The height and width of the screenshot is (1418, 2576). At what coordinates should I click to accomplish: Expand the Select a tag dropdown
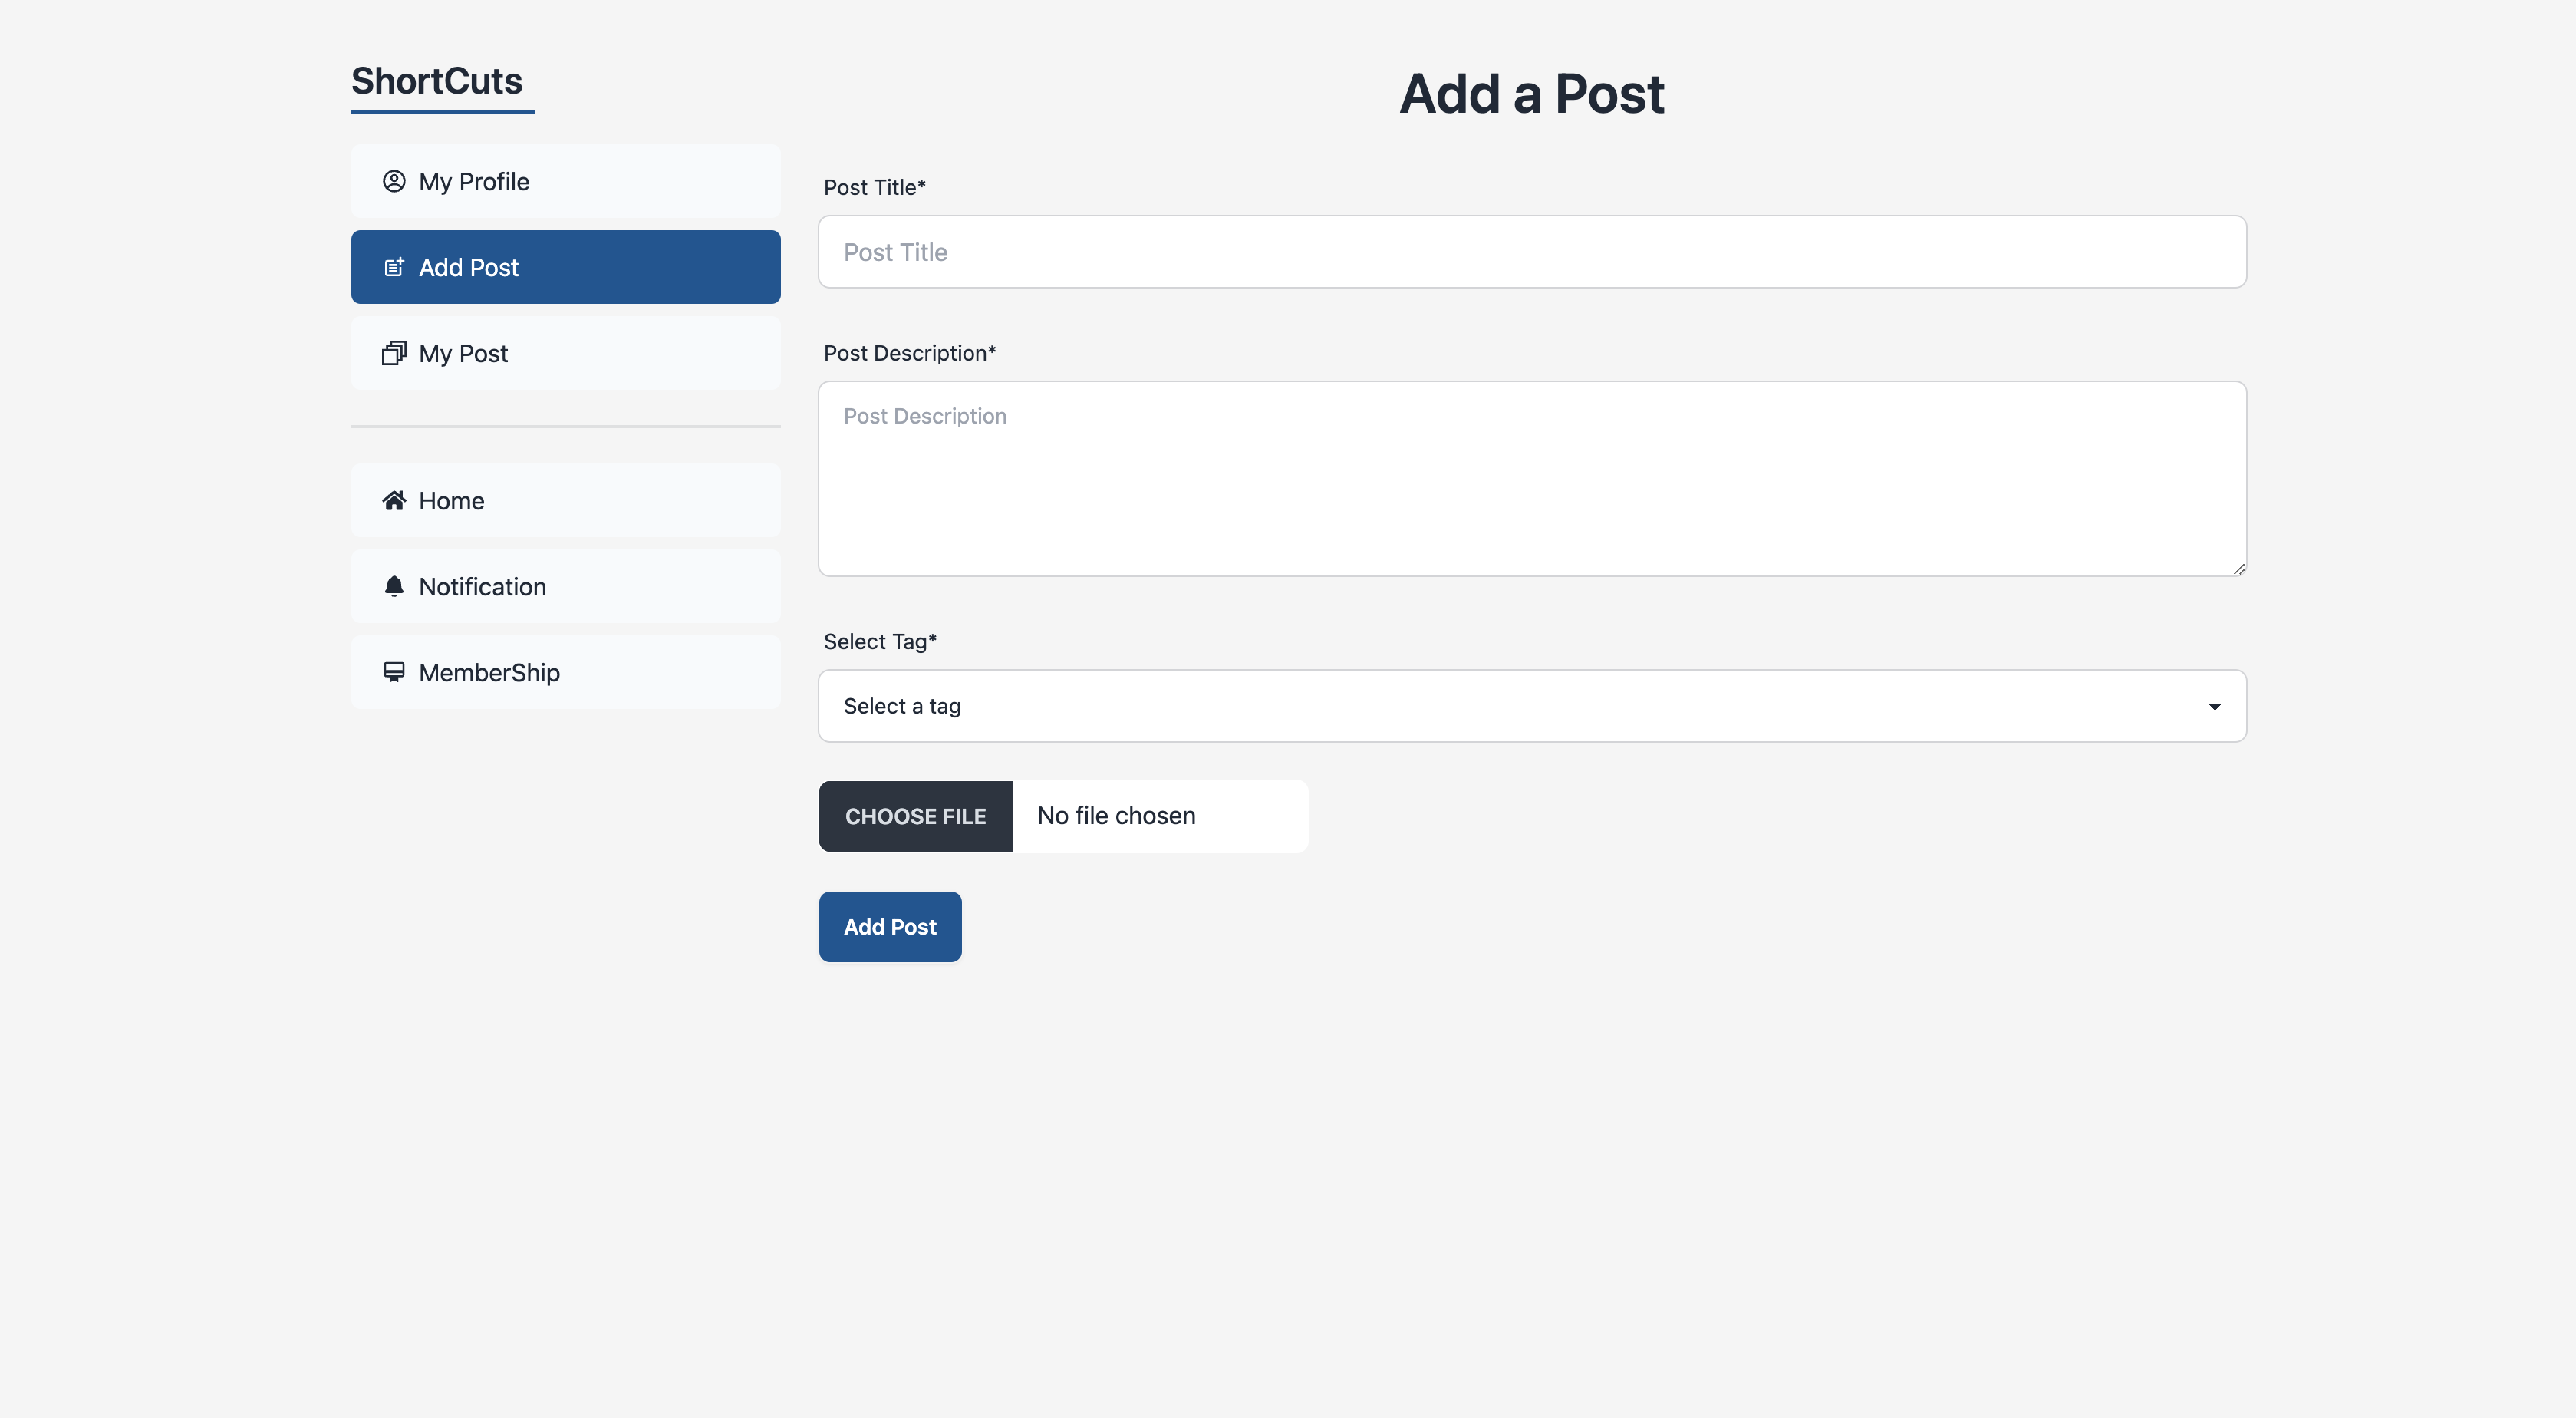coord(1532,706)
